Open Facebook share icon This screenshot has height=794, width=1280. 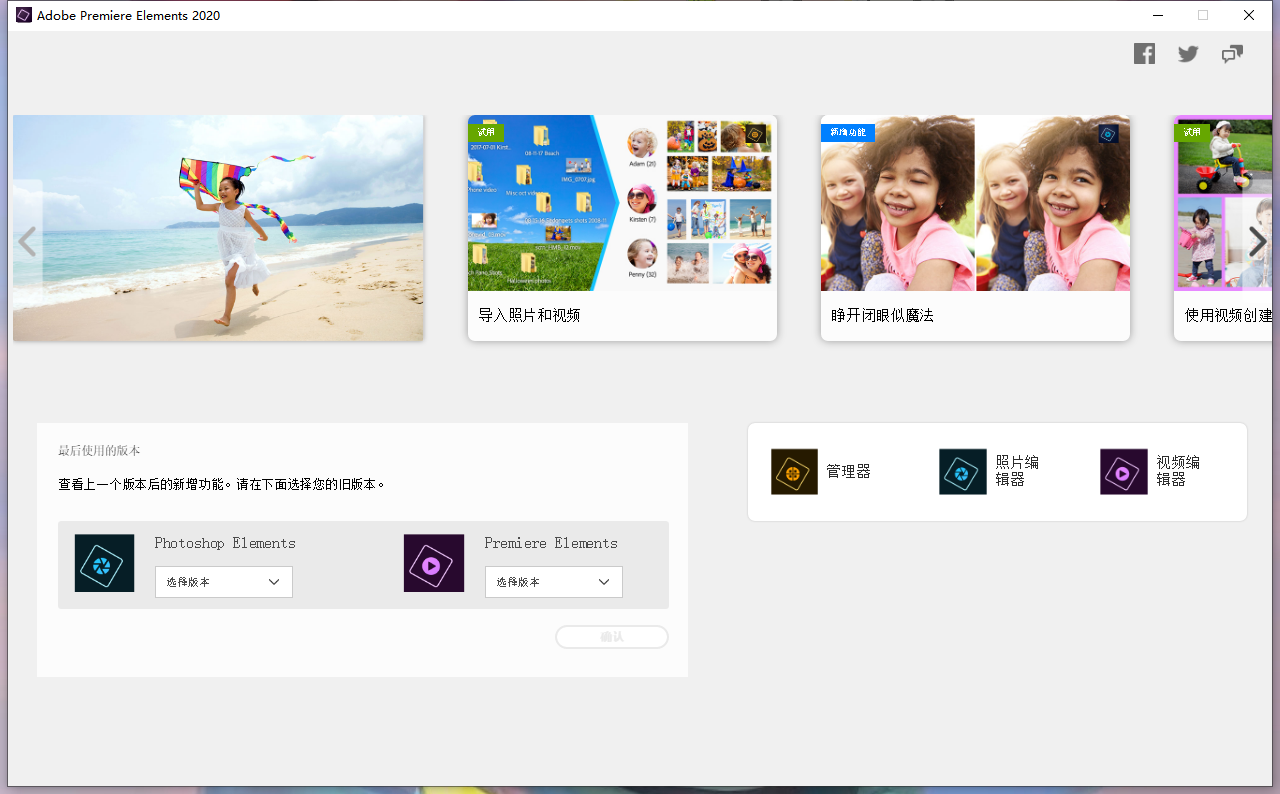[1144, 54]
